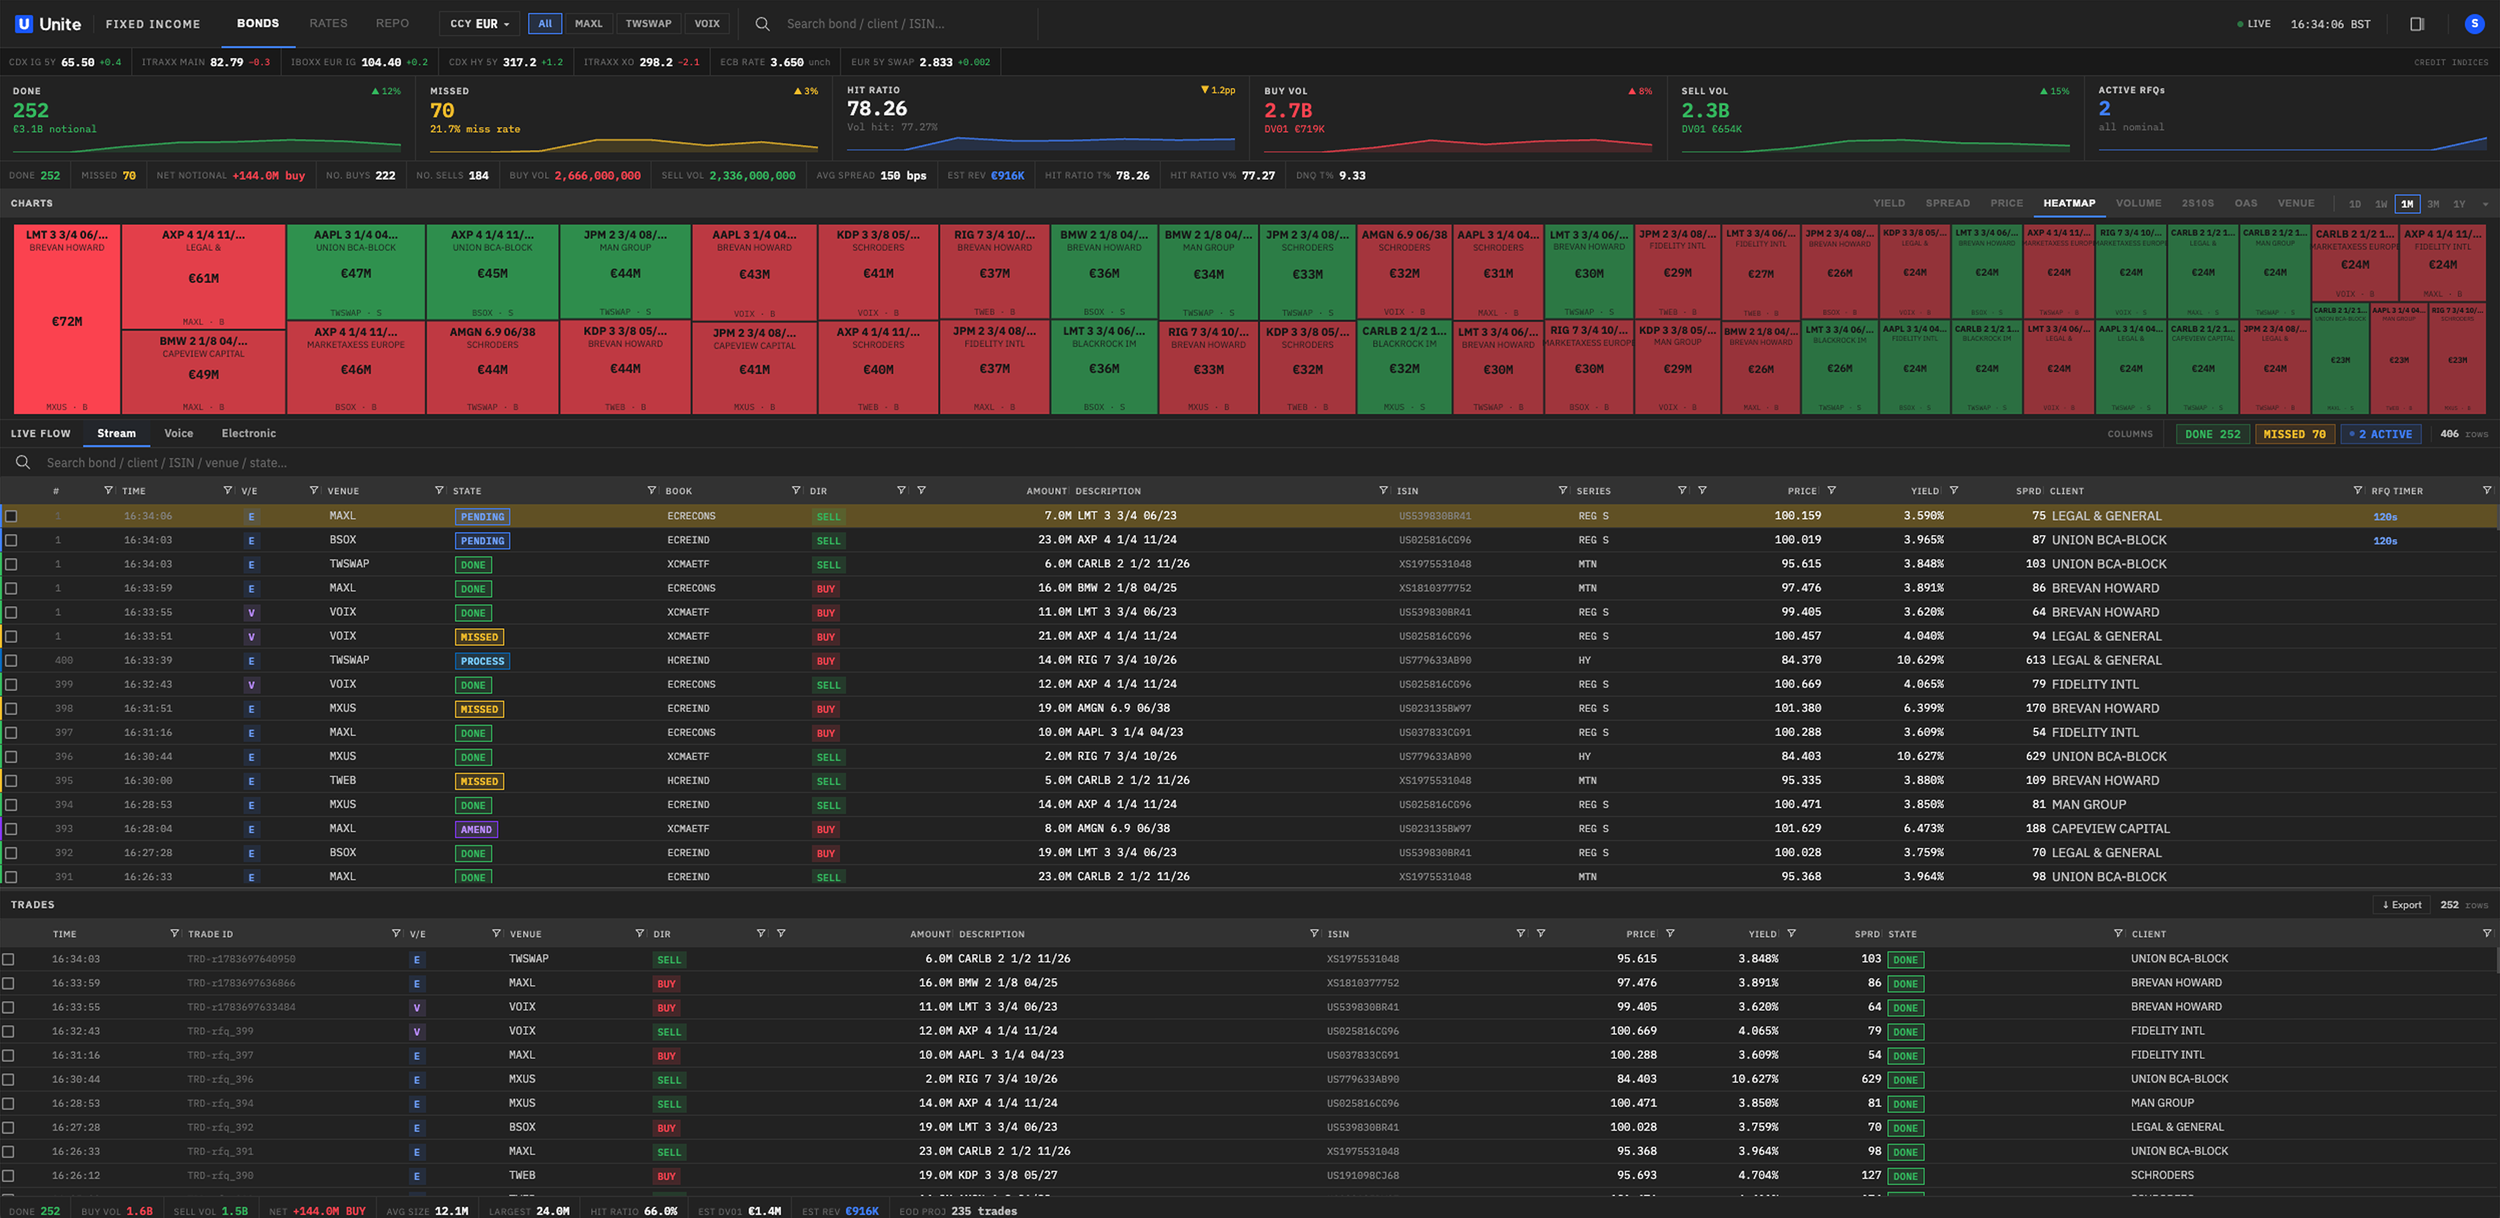Select checkbox for MAXL pending LMT row
The image size is (2500, 1218).
pyautogui.click(x=11, y=516)
